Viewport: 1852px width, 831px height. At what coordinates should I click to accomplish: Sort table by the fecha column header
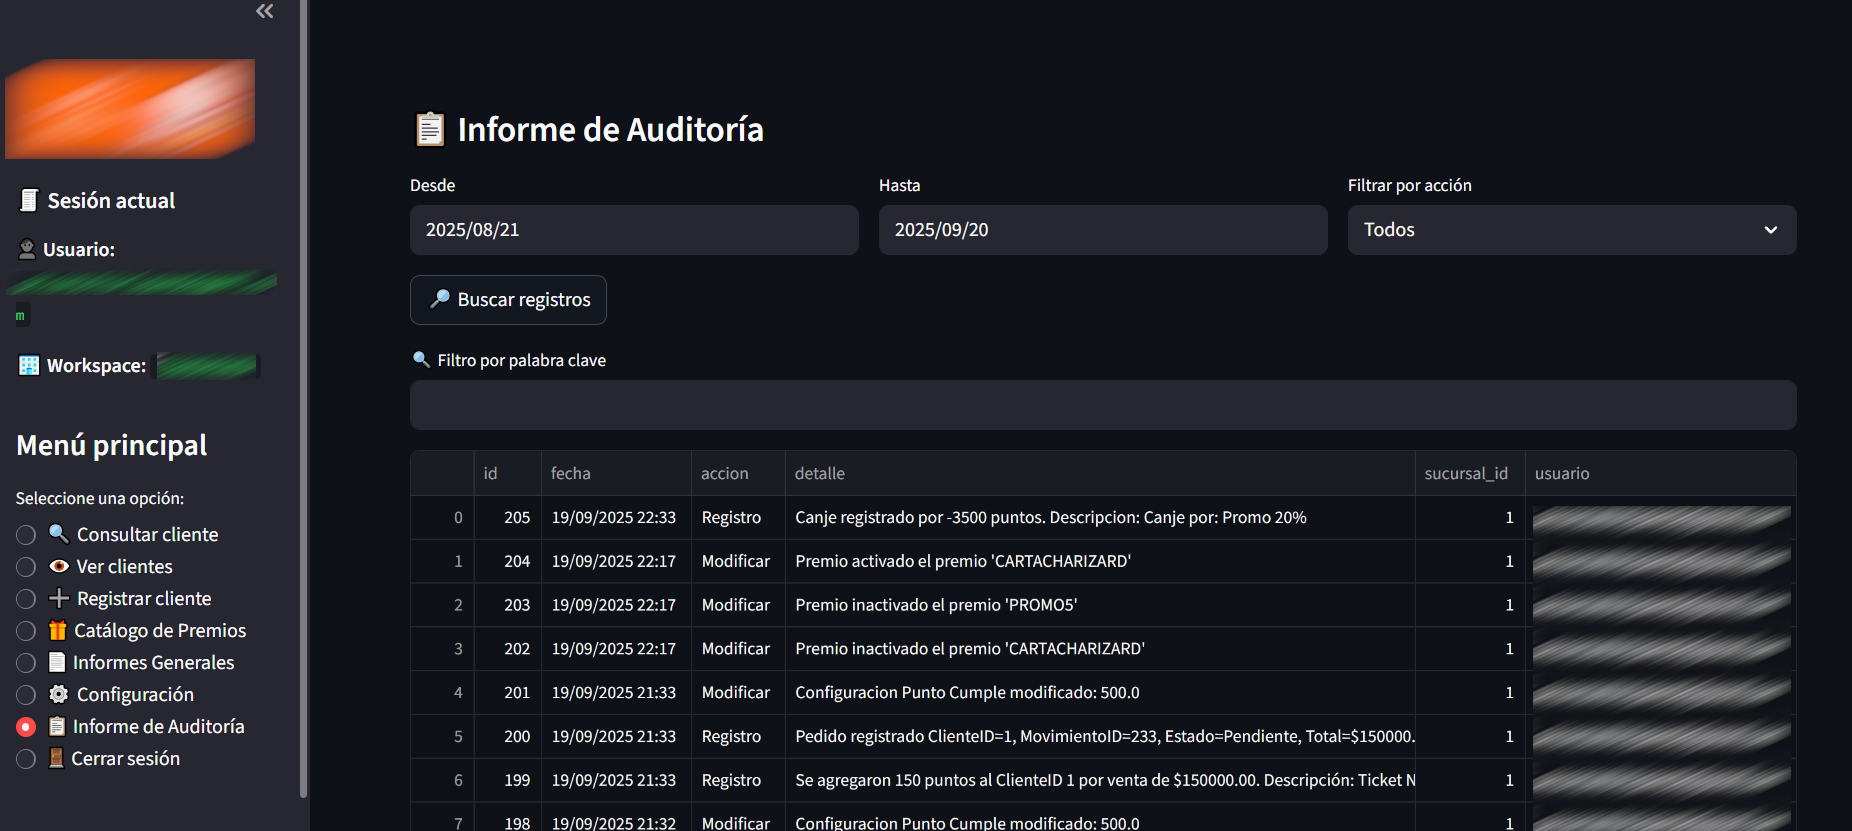click(x=571, y=473)
